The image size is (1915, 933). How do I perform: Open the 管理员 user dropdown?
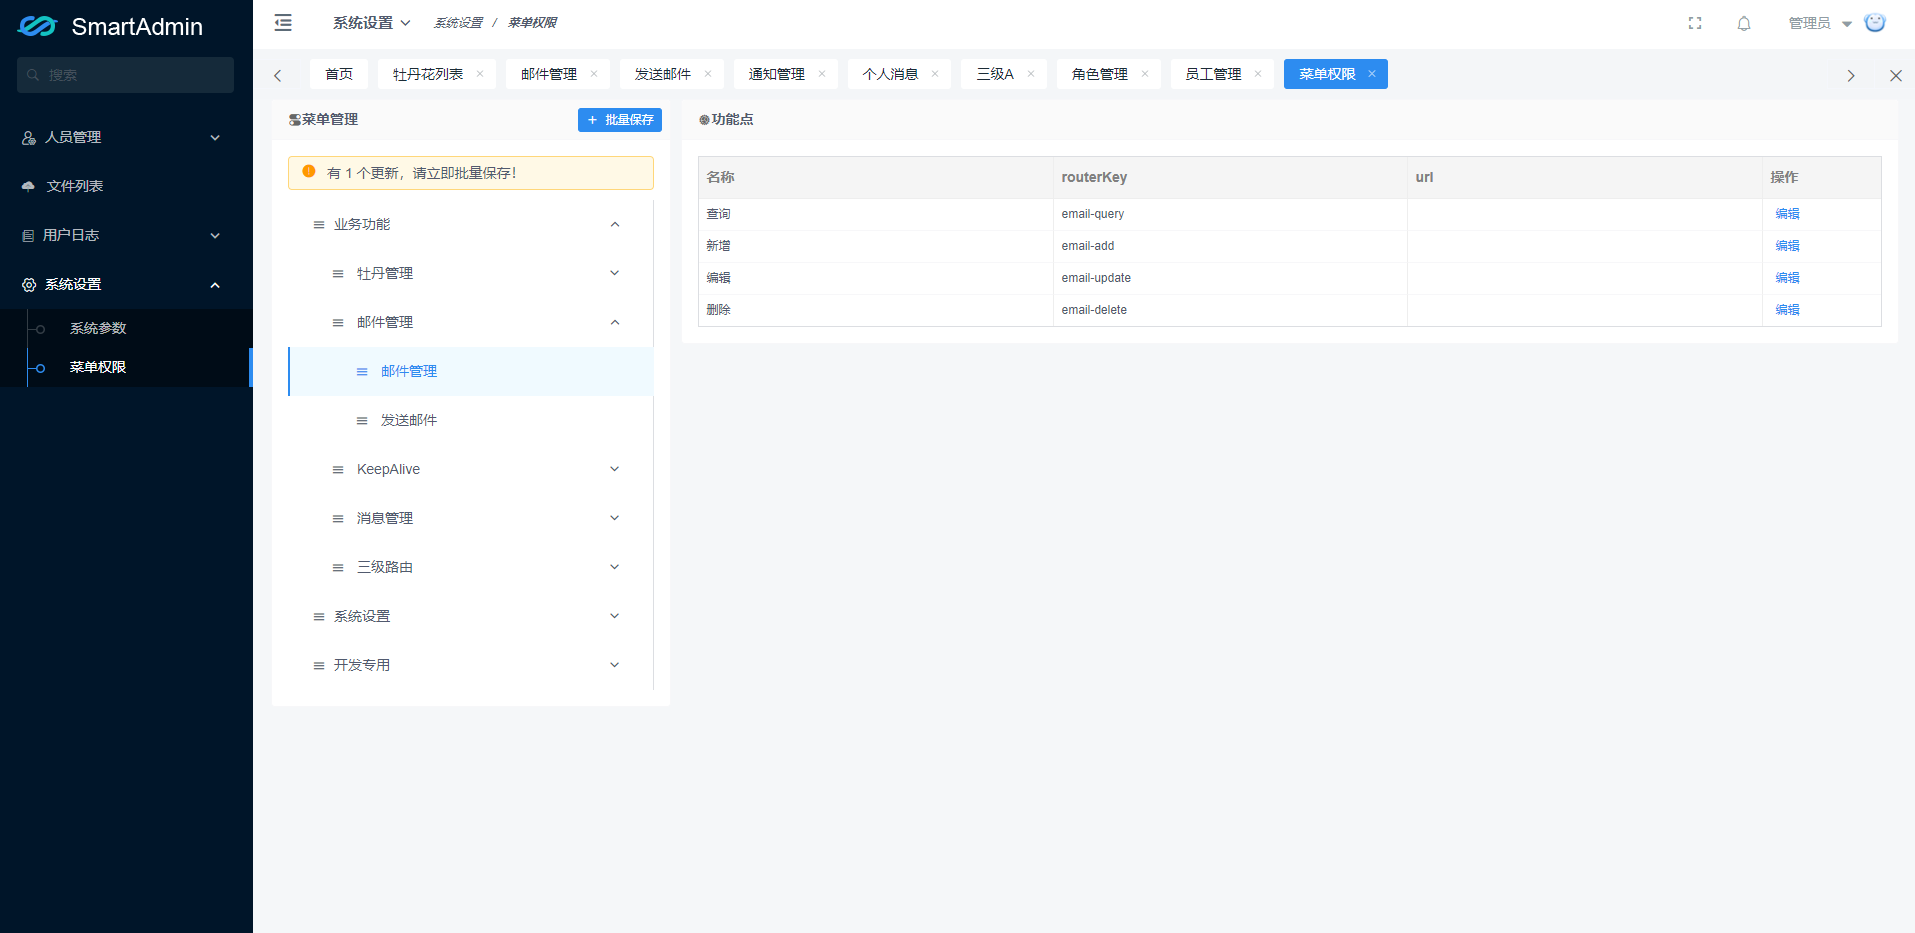(x=1820, y=23)
